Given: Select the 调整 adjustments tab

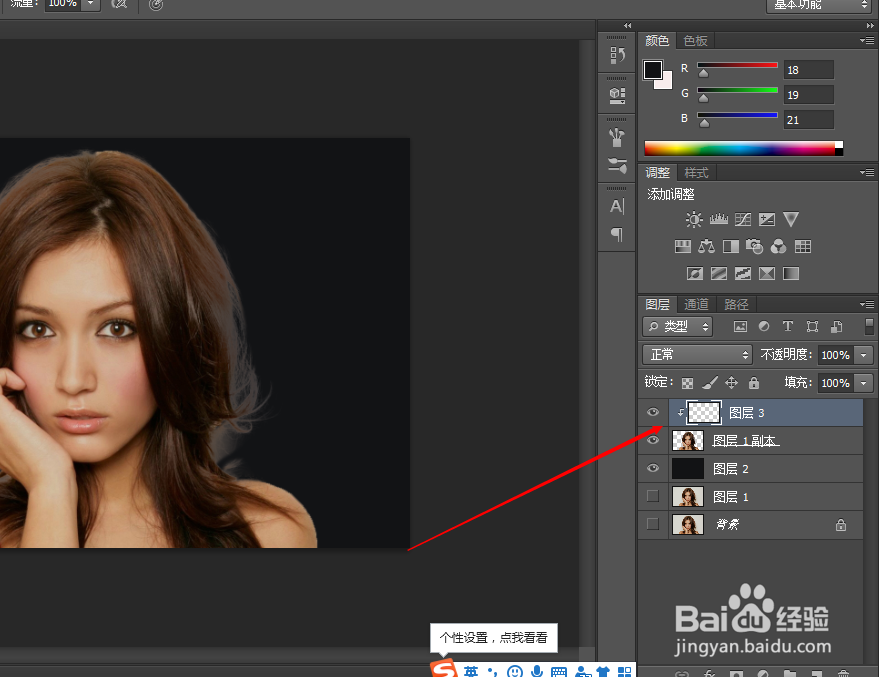Looking at the screenshot, I should coord(658,173).
